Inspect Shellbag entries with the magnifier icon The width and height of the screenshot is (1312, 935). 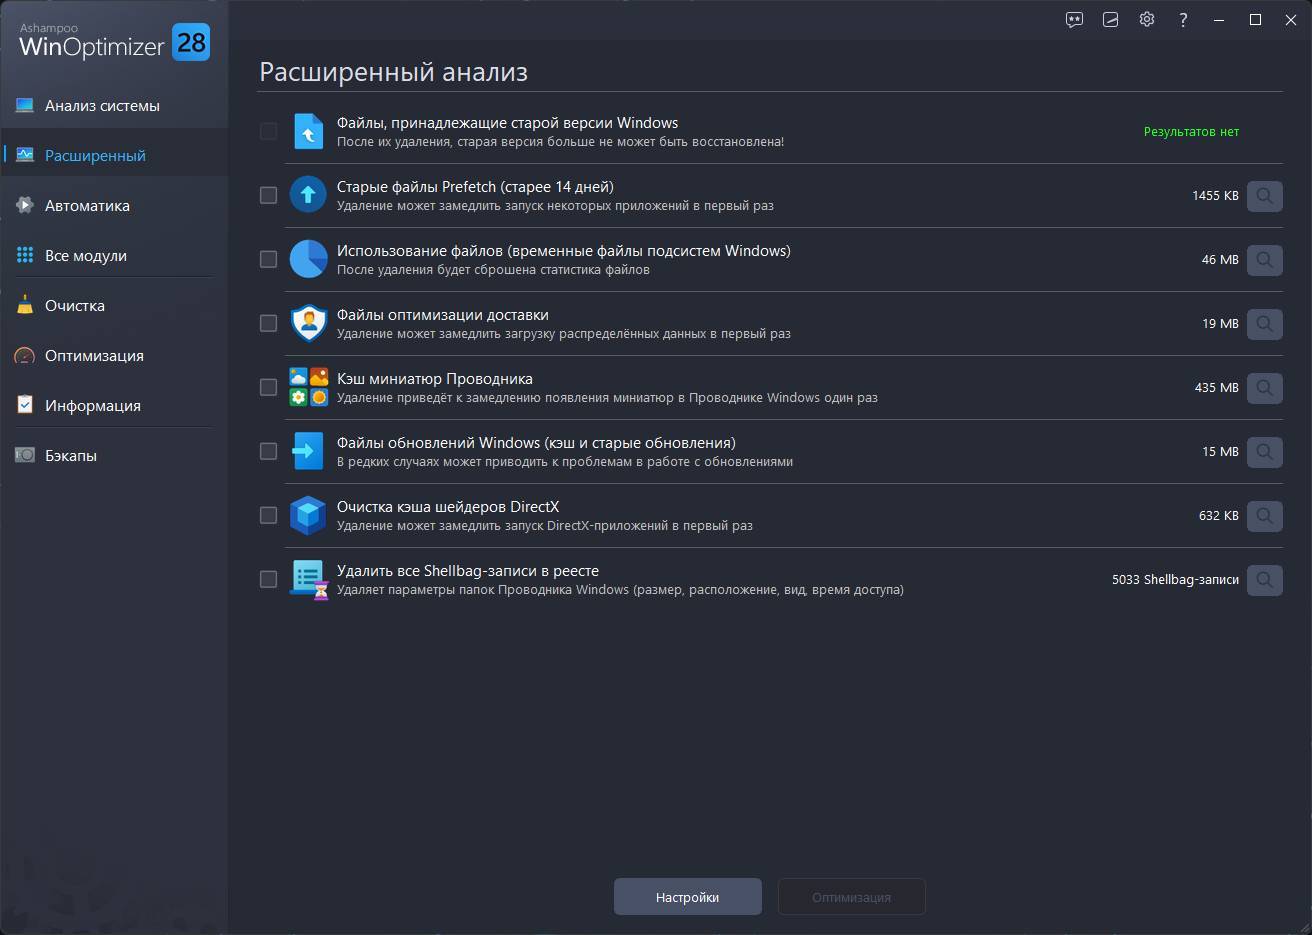1265,580
